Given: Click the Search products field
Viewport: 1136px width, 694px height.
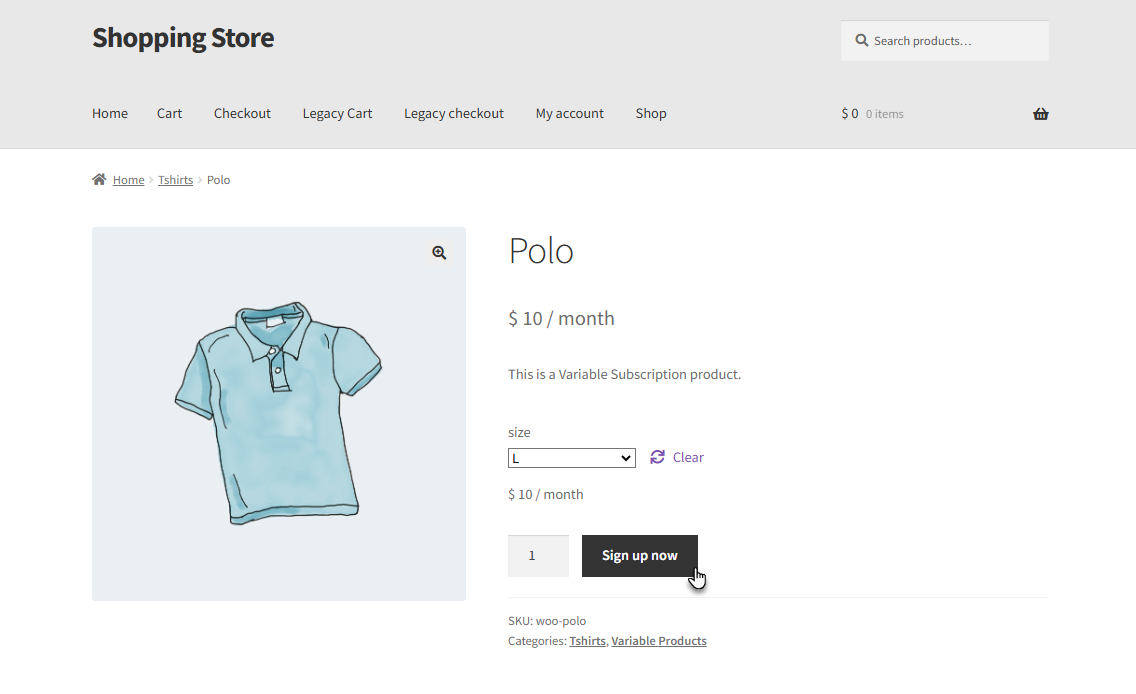Looking at the screenshot, I should click(x=945, y=41).
